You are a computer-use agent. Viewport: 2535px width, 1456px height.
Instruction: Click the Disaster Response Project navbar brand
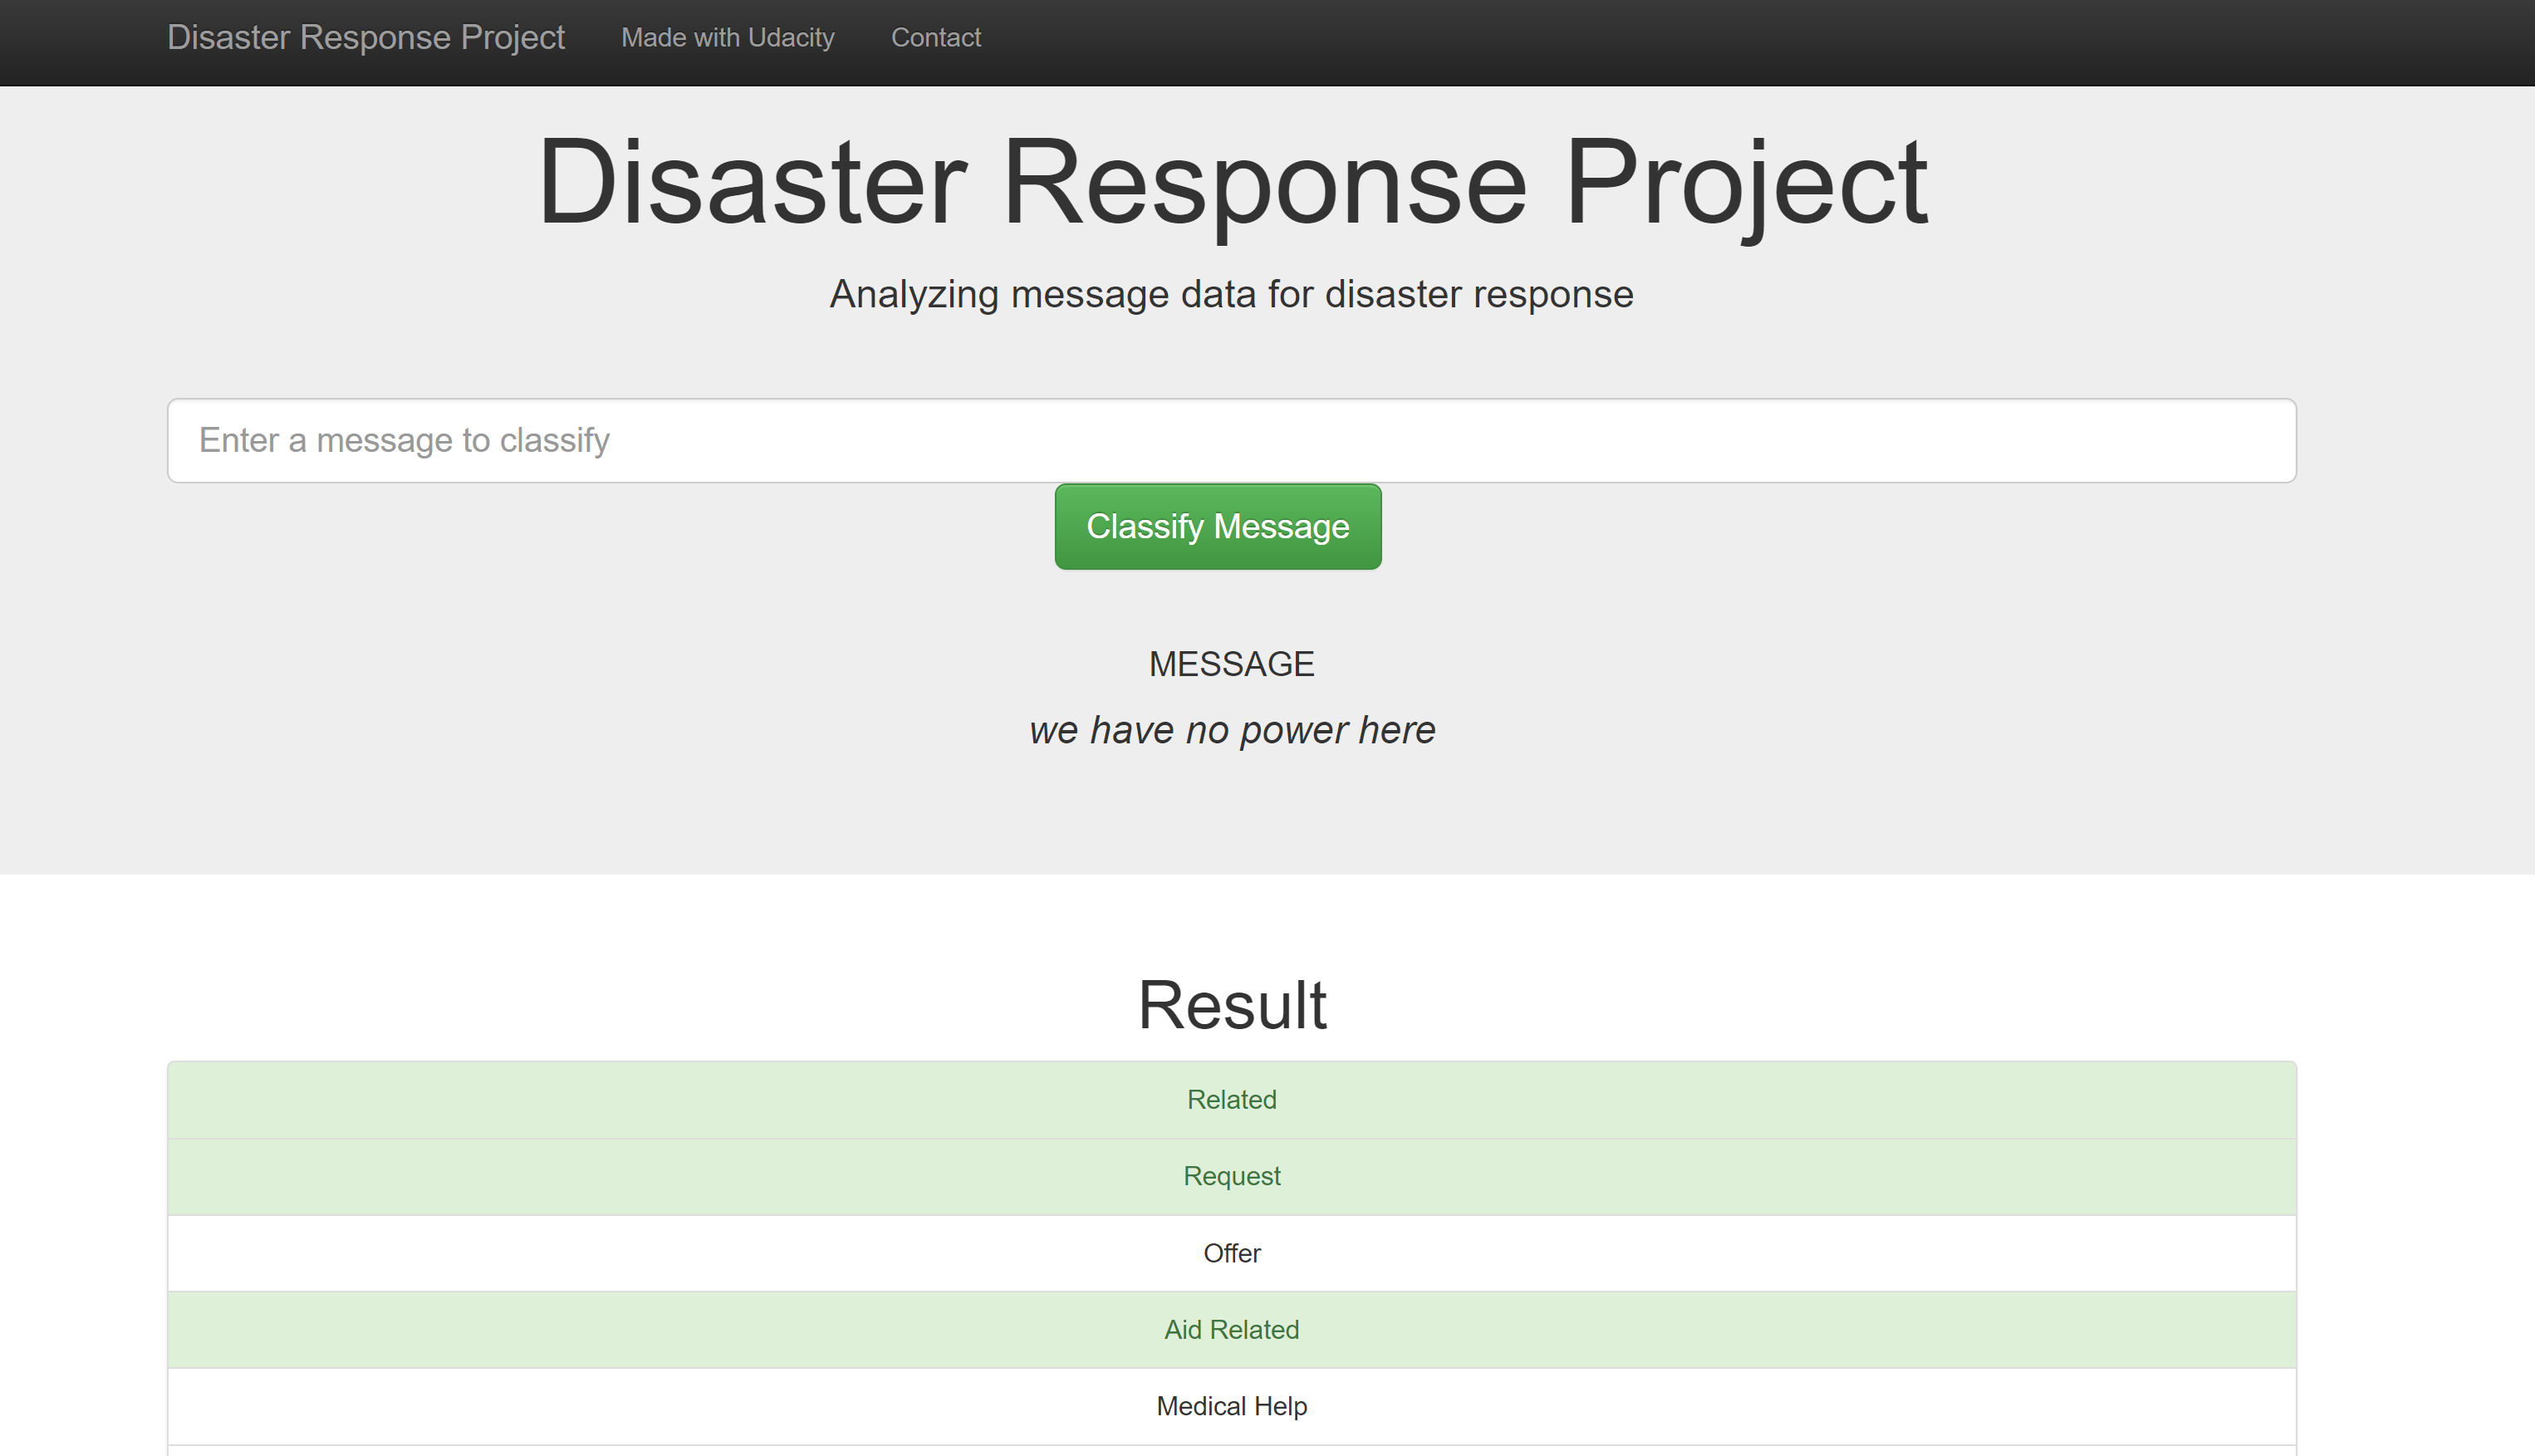point(366,38)
